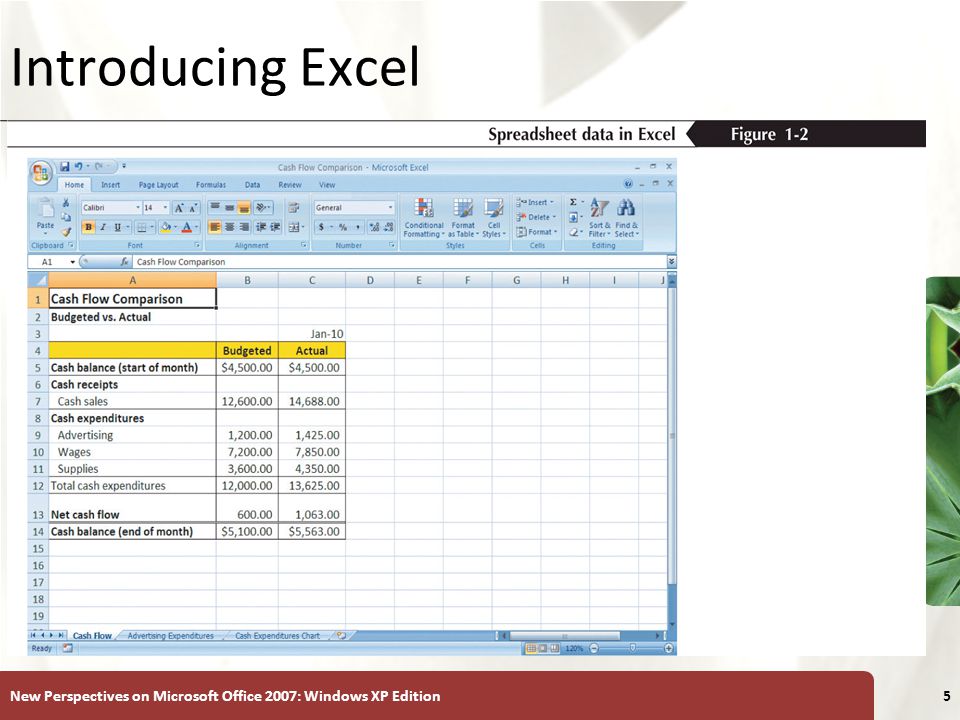960x720 pixels.
Task: Switch to Page Layout view in status bar
Action: pyautogui.click(x=542, y=648)
